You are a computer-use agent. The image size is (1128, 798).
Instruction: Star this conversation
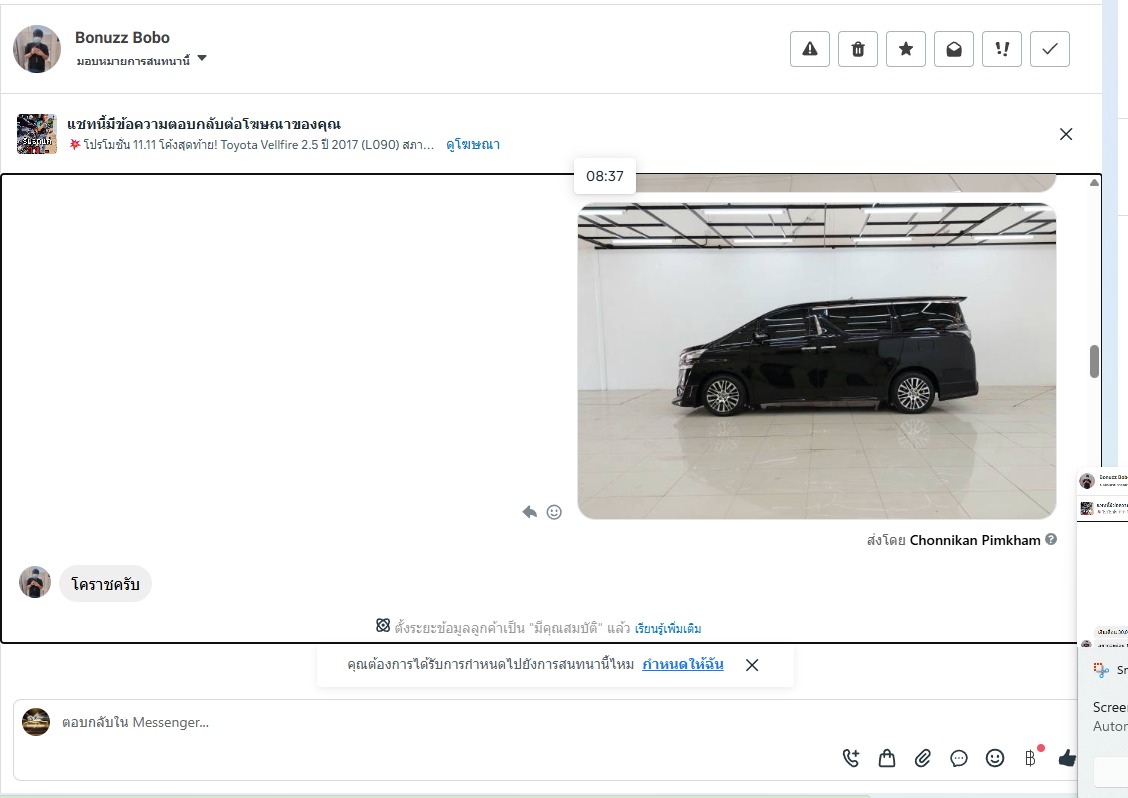(906, 49)
